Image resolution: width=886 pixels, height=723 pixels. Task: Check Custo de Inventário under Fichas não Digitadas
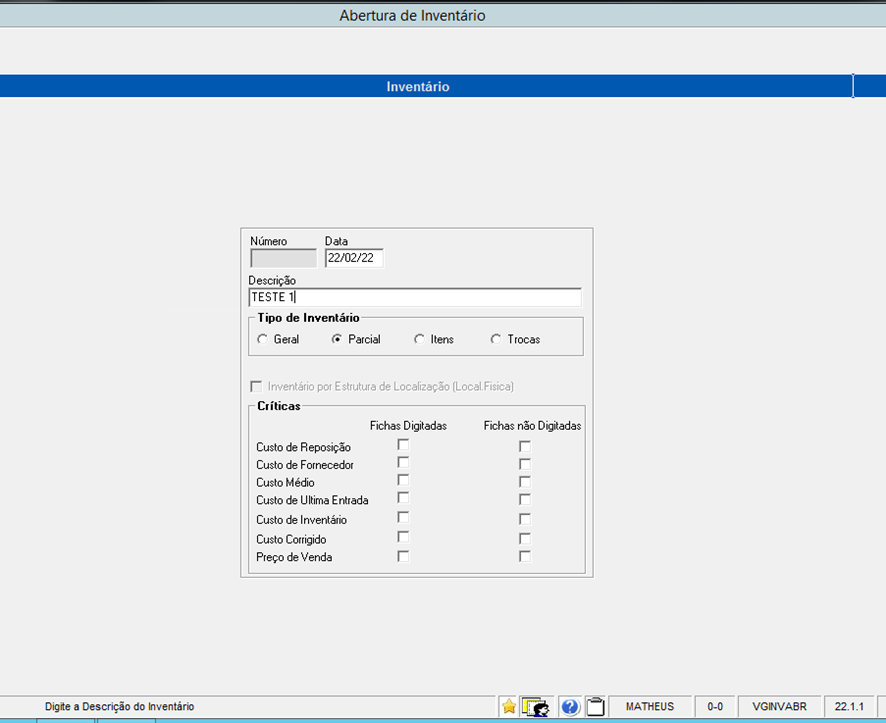tap(525, 519)
